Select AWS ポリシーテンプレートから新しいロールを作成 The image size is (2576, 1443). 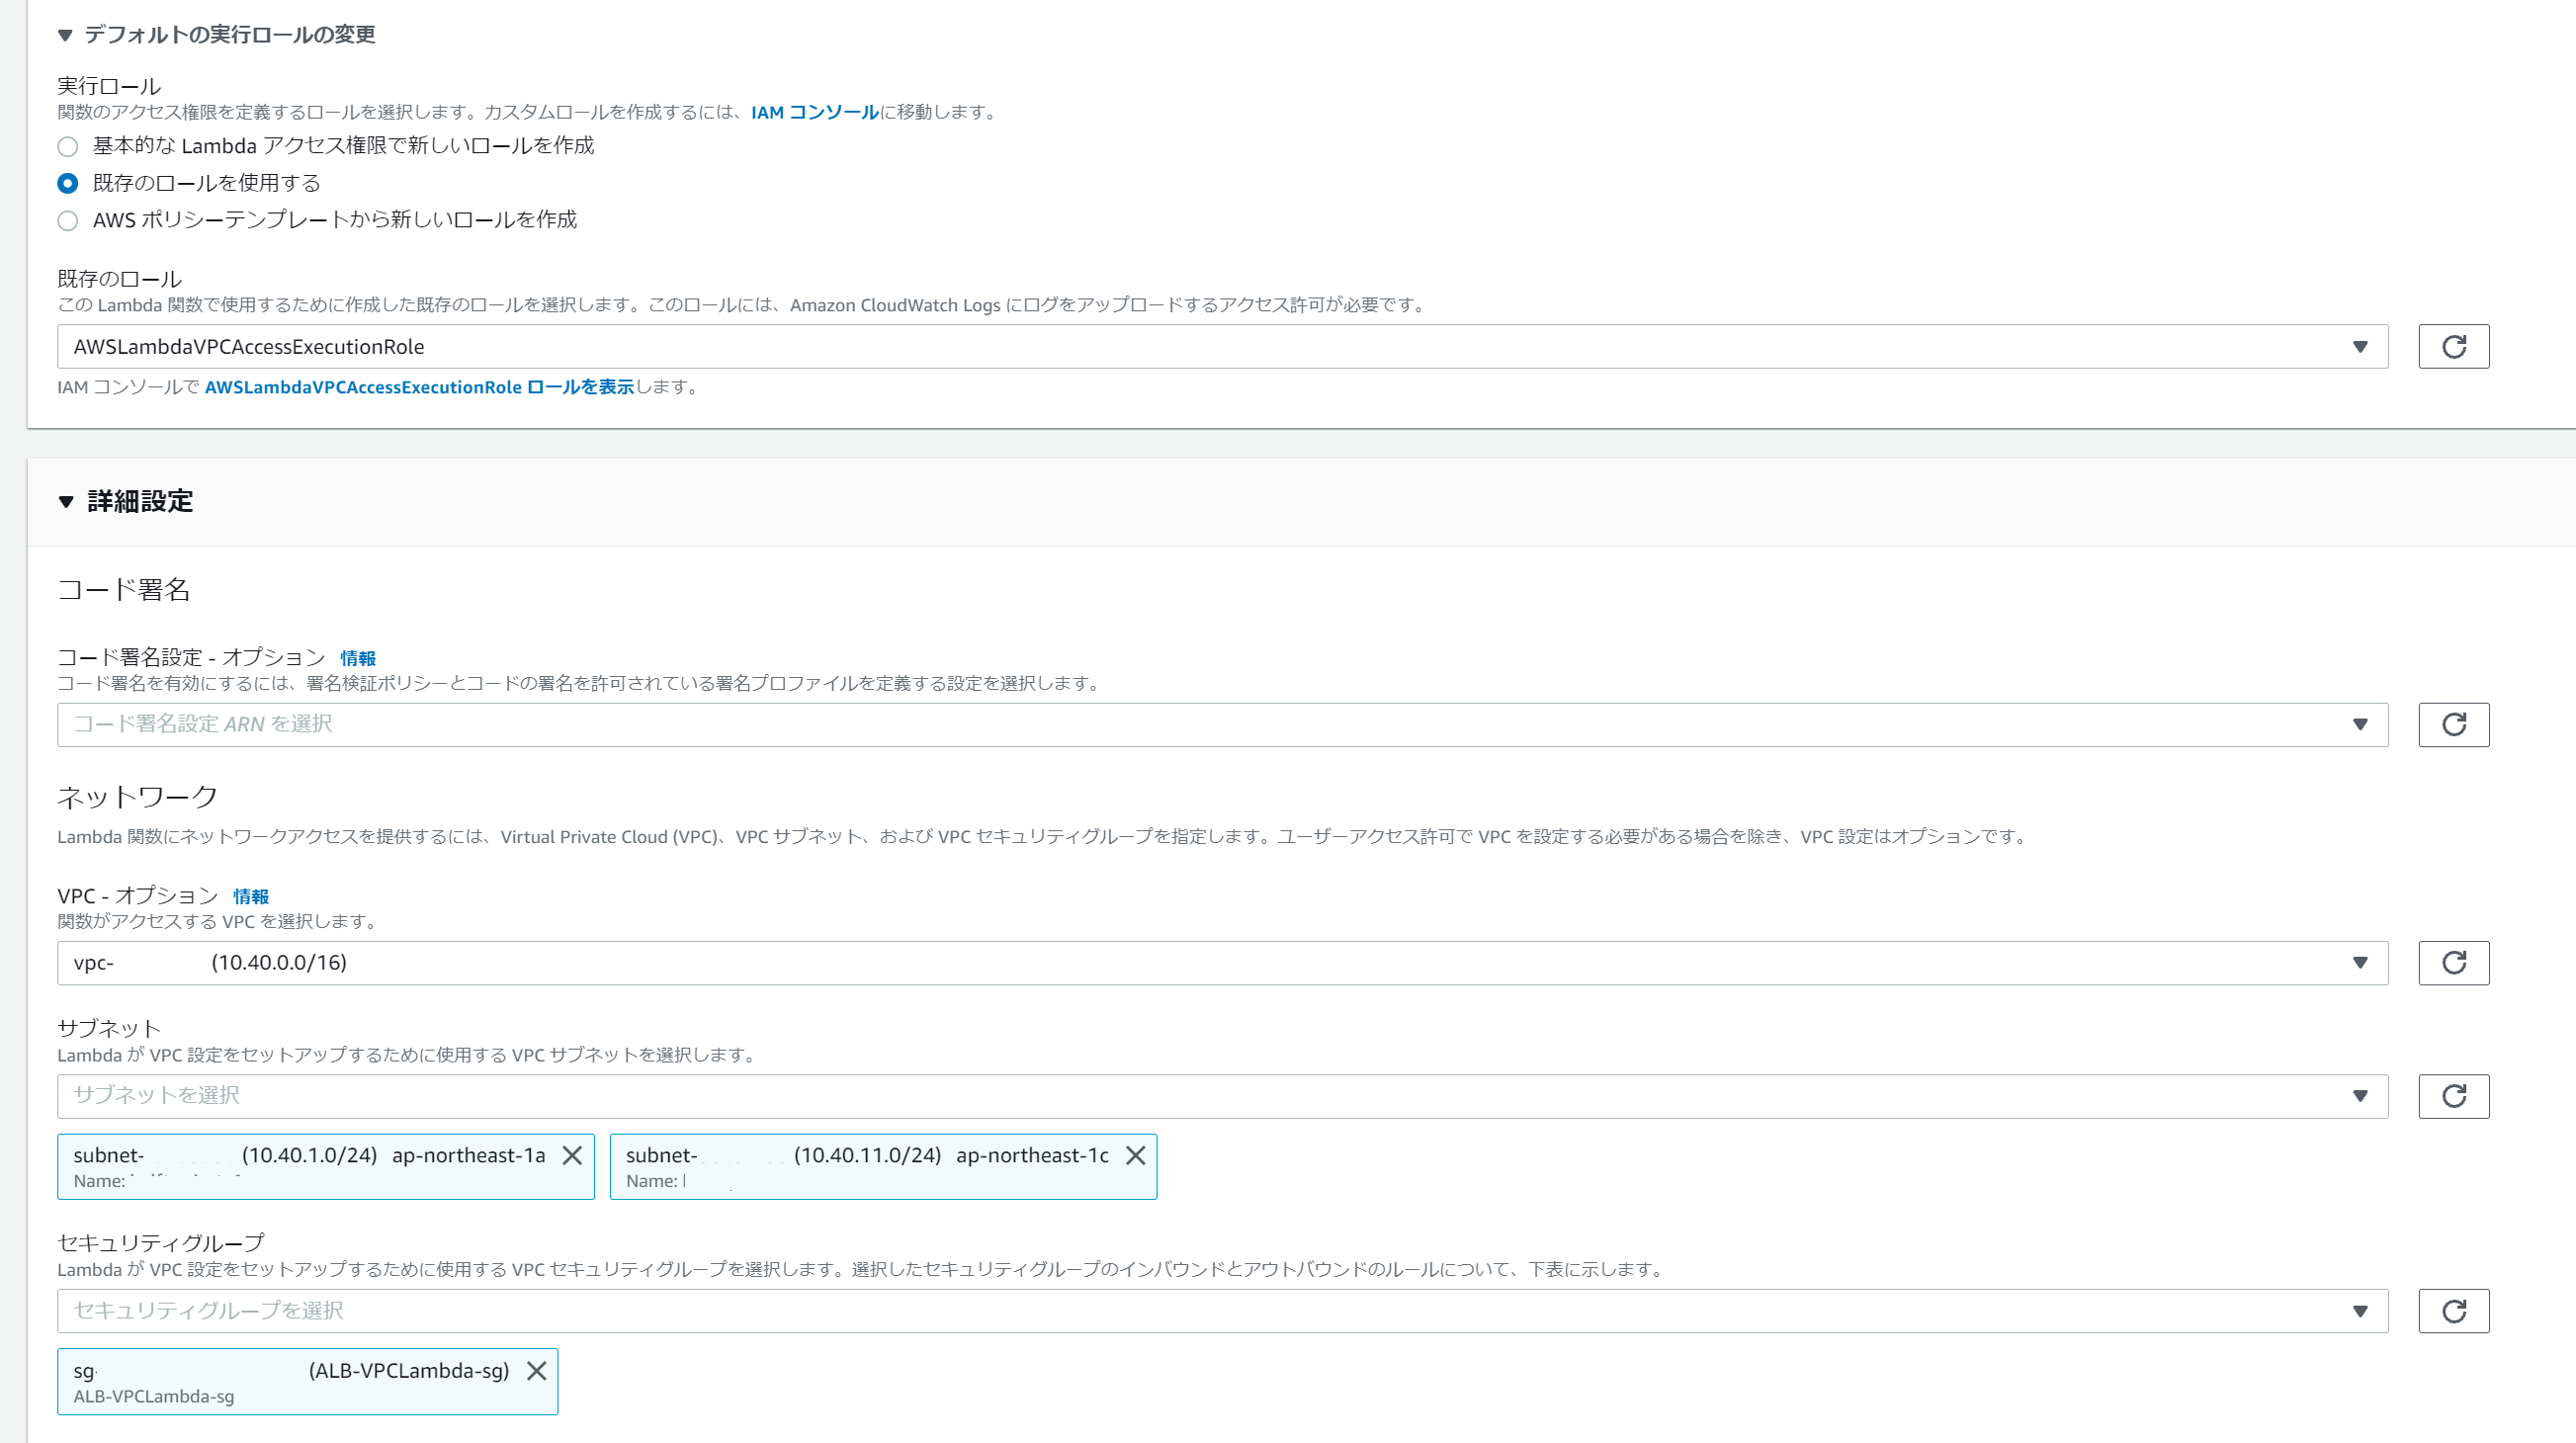coord(67,221)
